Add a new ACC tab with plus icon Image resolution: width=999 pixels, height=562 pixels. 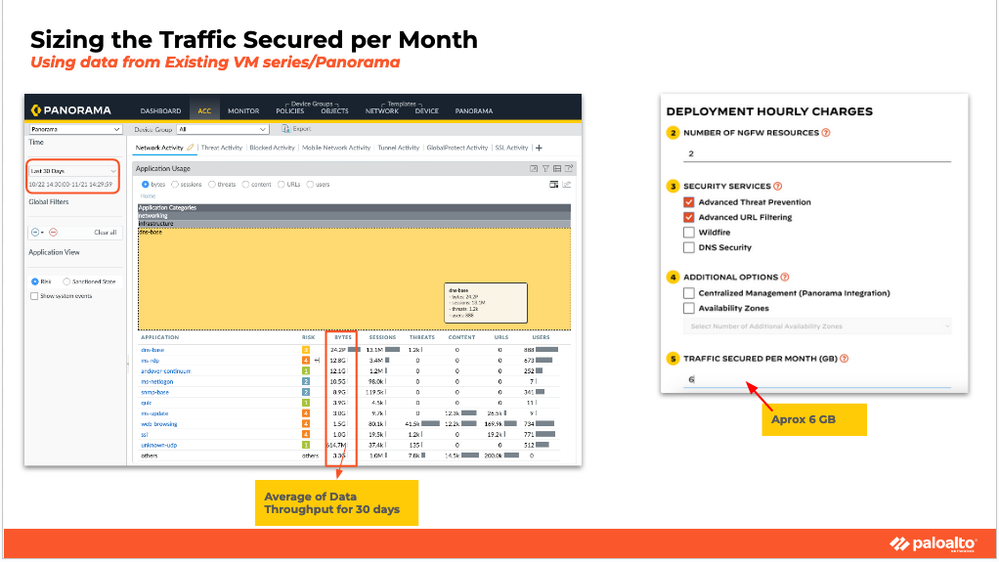[539, 148]
